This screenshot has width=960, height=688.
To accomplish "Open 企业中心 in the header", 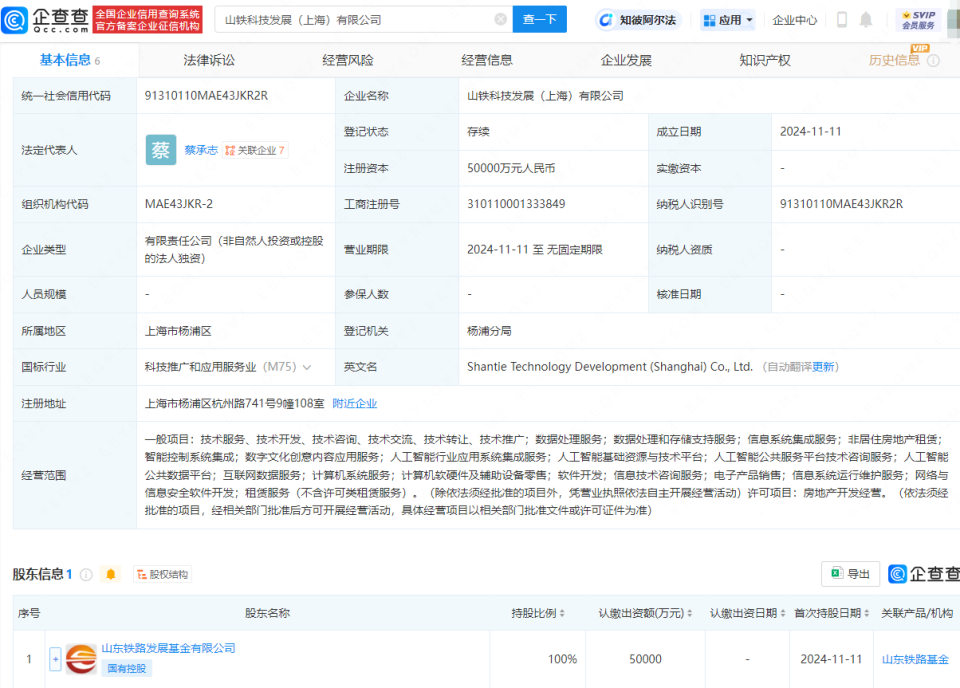I will tap(795, 20).
